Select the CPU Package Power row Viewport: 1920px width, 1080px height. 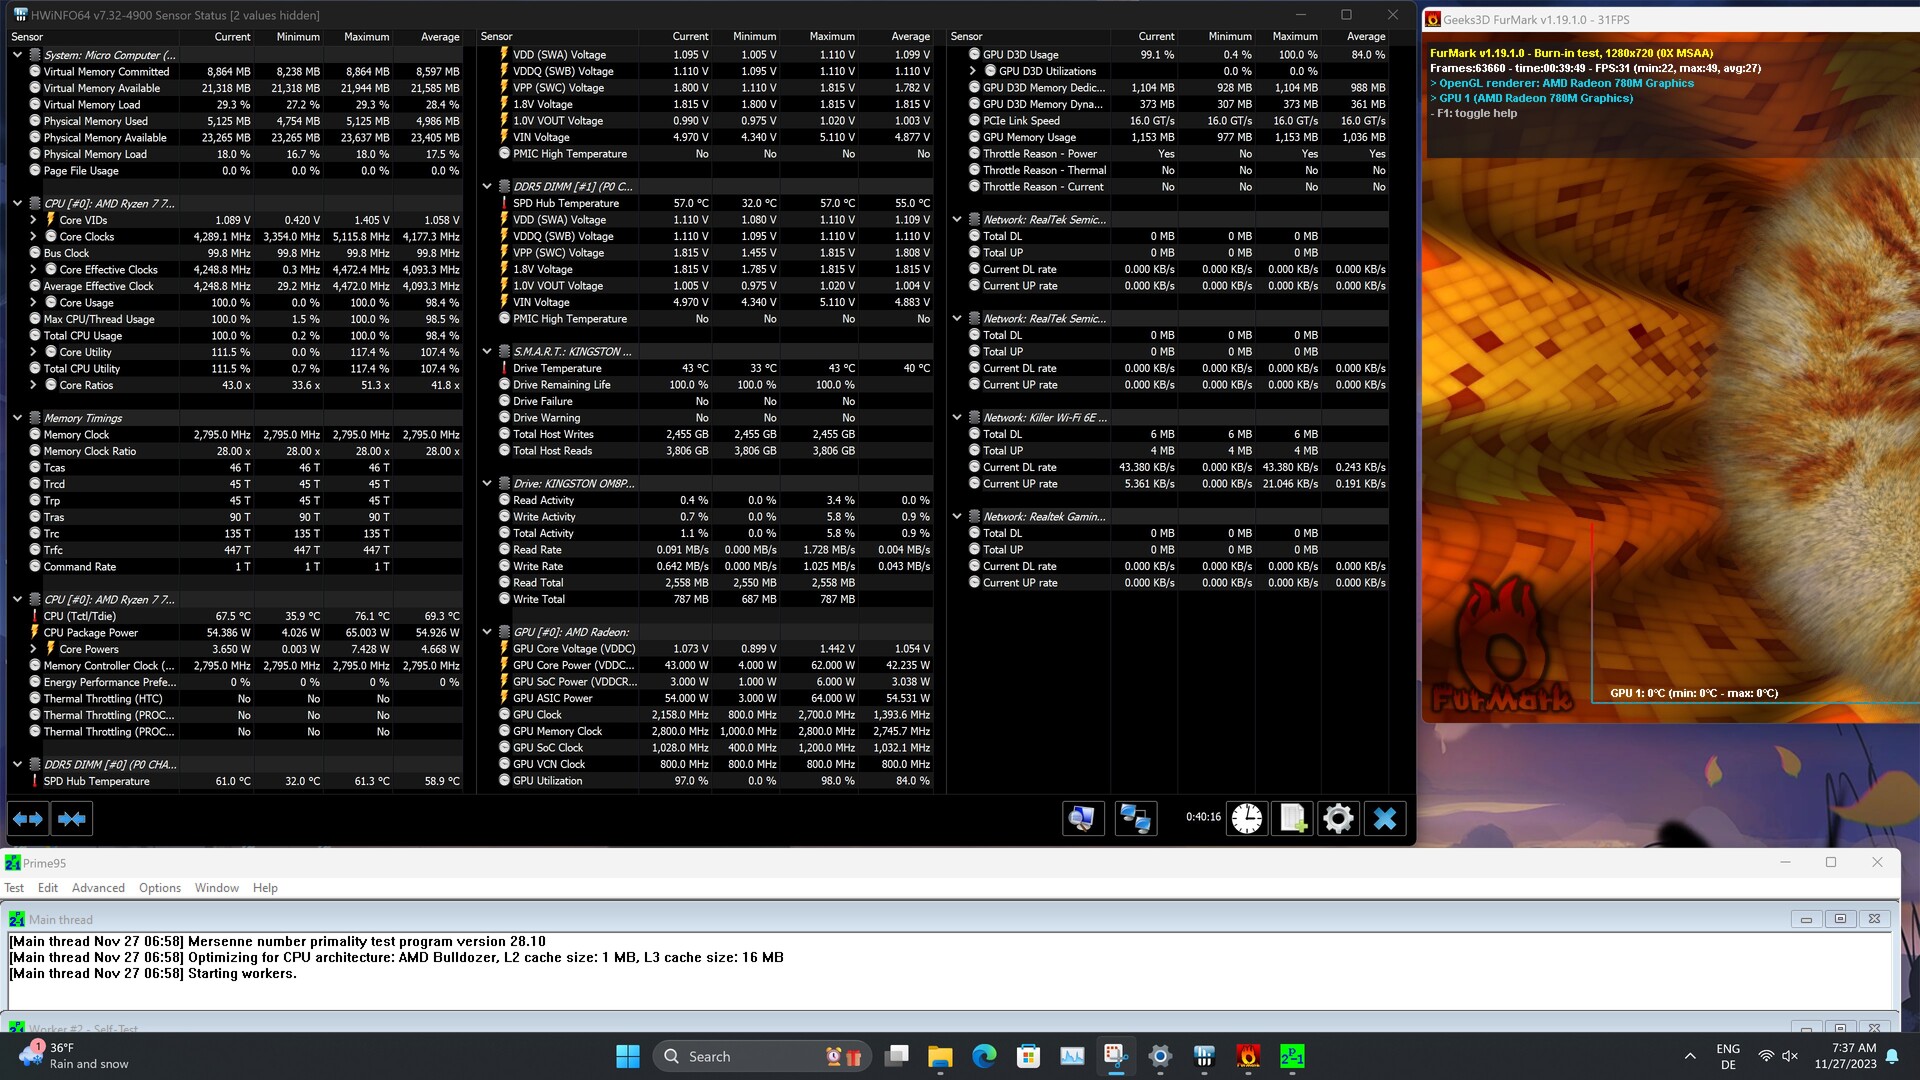91,633
